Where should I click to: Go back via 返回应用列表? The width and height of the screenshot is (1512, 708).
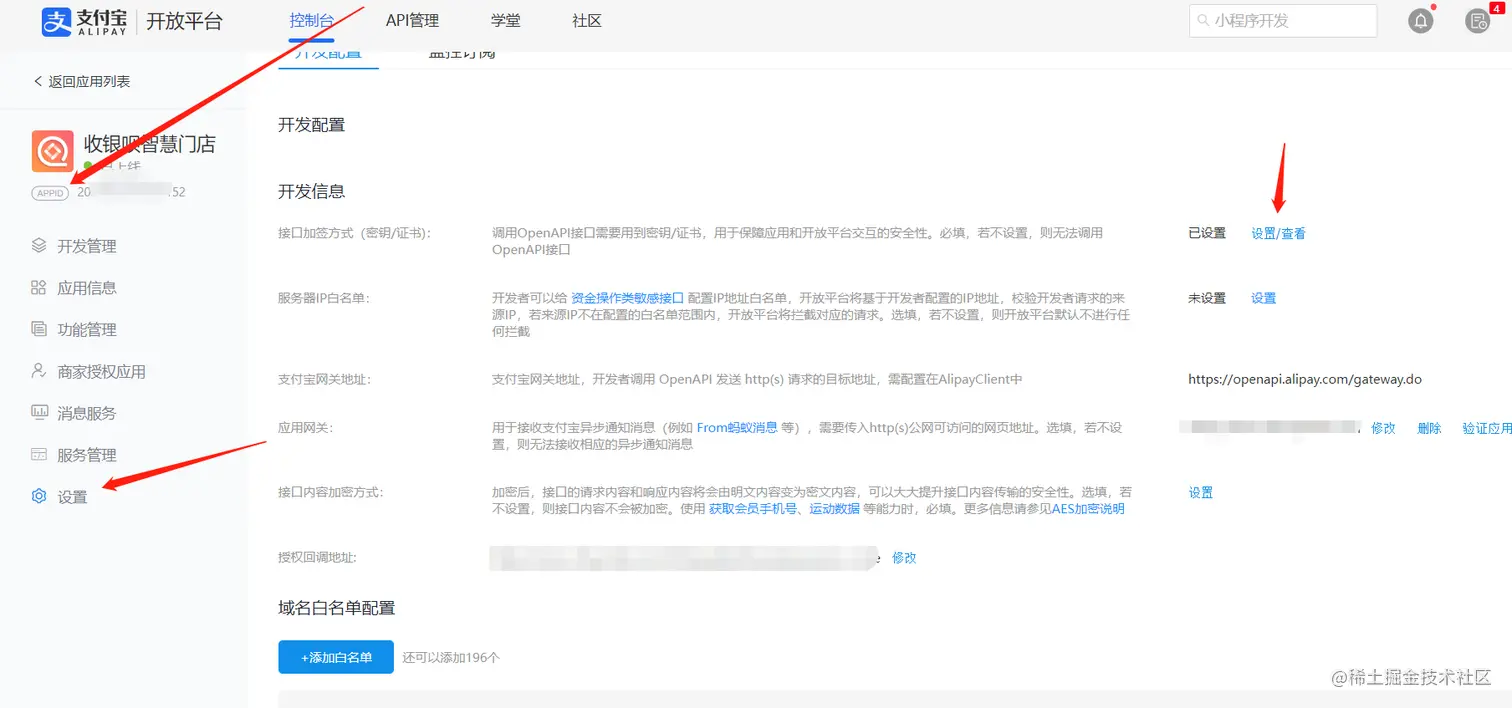click(82, 81)
